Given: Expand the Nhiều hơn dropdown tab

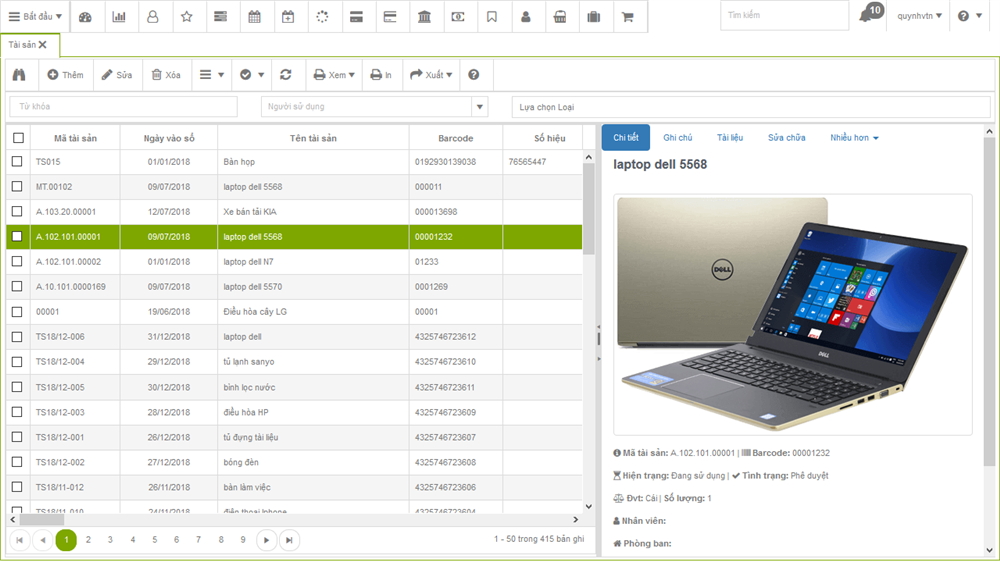Looking at the screenshot, I should click(x=854, y=138).
